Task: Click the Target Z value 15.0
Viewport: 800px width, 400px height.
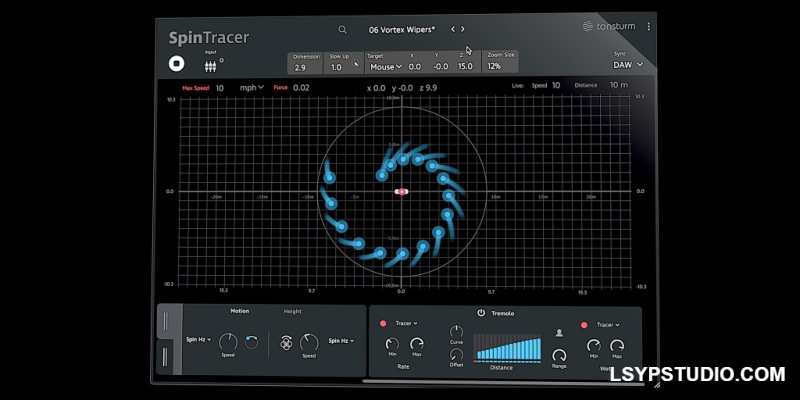Action: click(465, 66)
